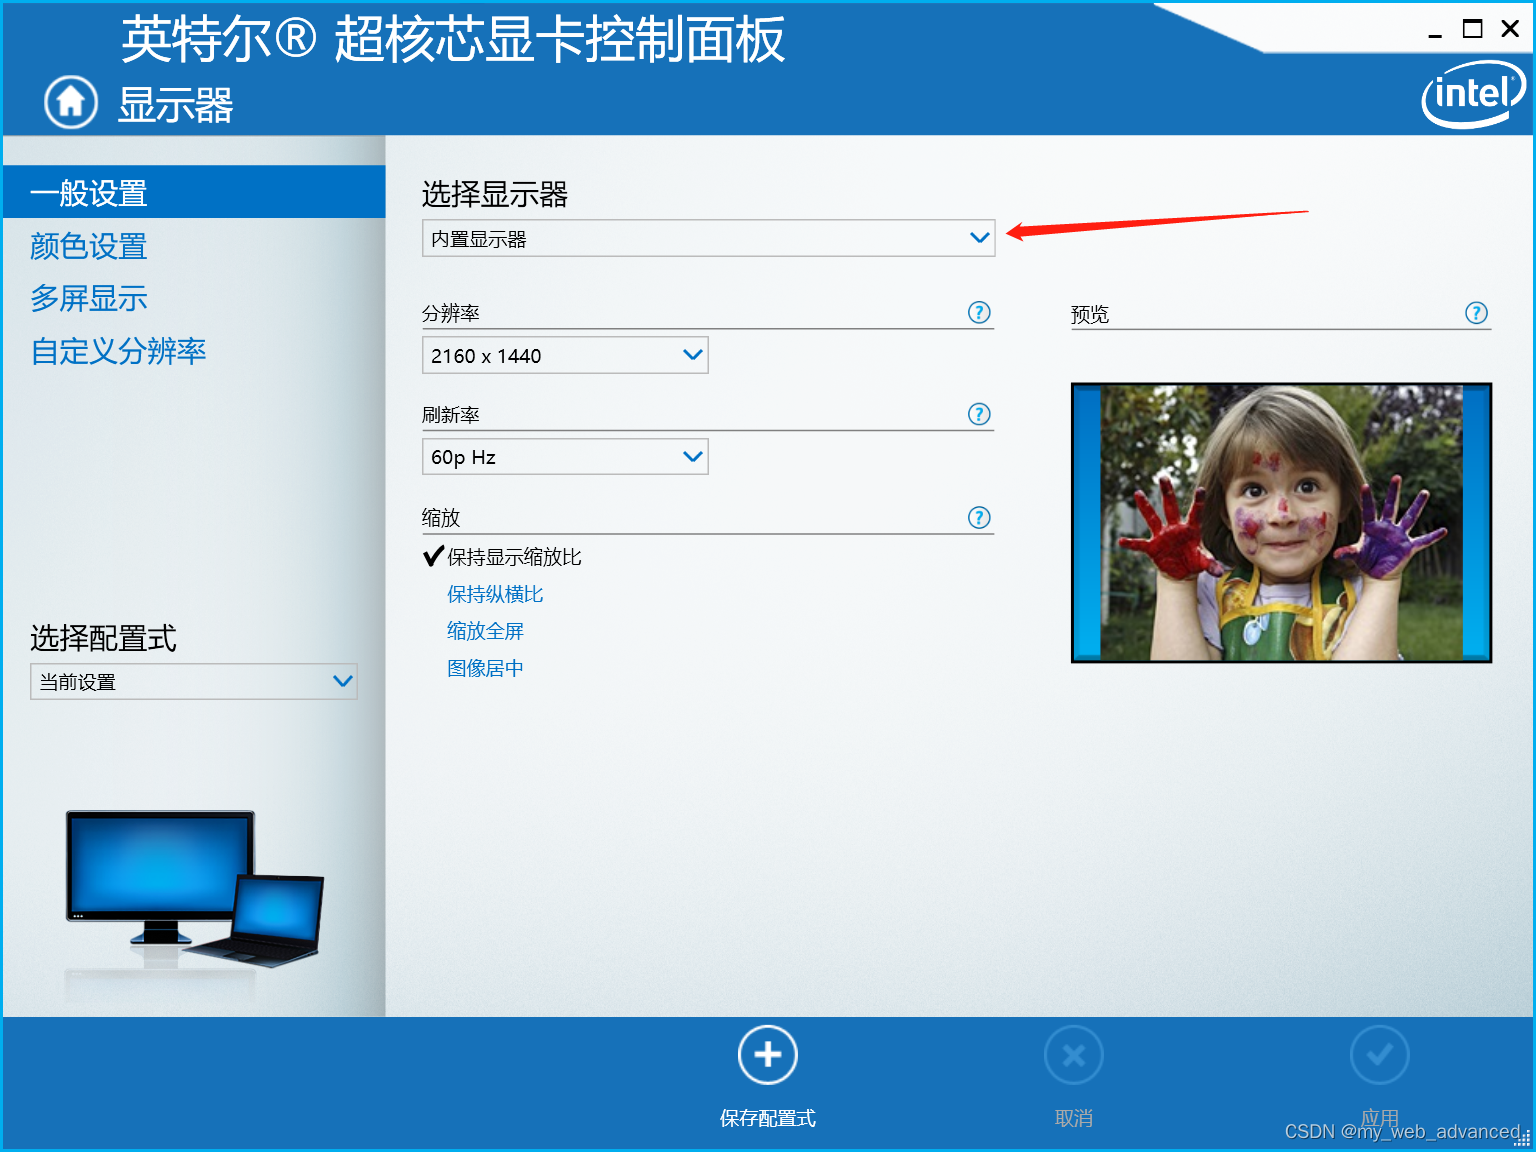Viewport: 1536px width, 1152px height.
Task: Select 缩放全屏 scaling option
Action: tap(485, 631)
